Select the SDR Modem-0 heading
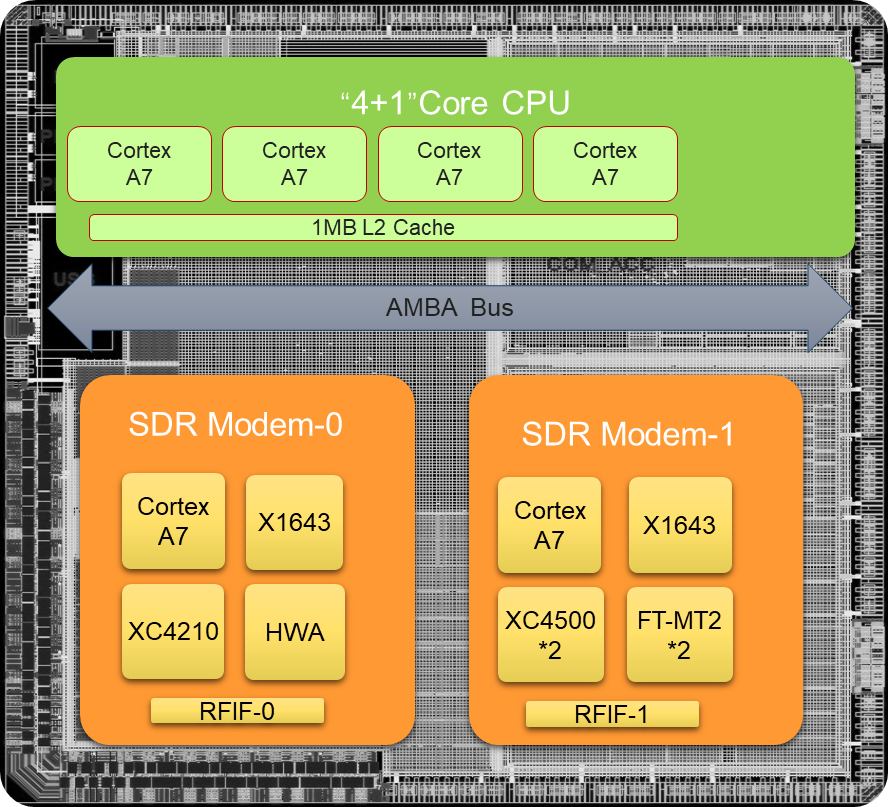This screenshot has height=807, width=888. pos(235,425)
